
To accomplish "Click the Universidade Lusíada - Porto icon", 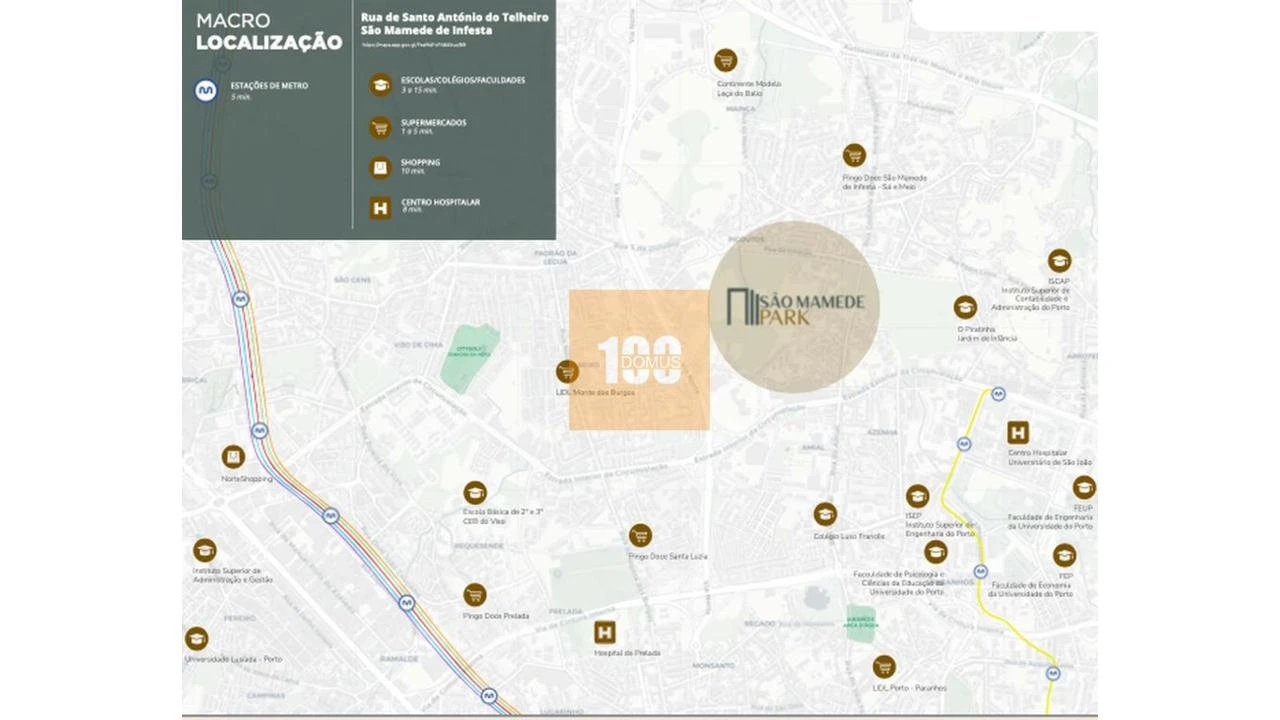I will (x=196, y=639).
